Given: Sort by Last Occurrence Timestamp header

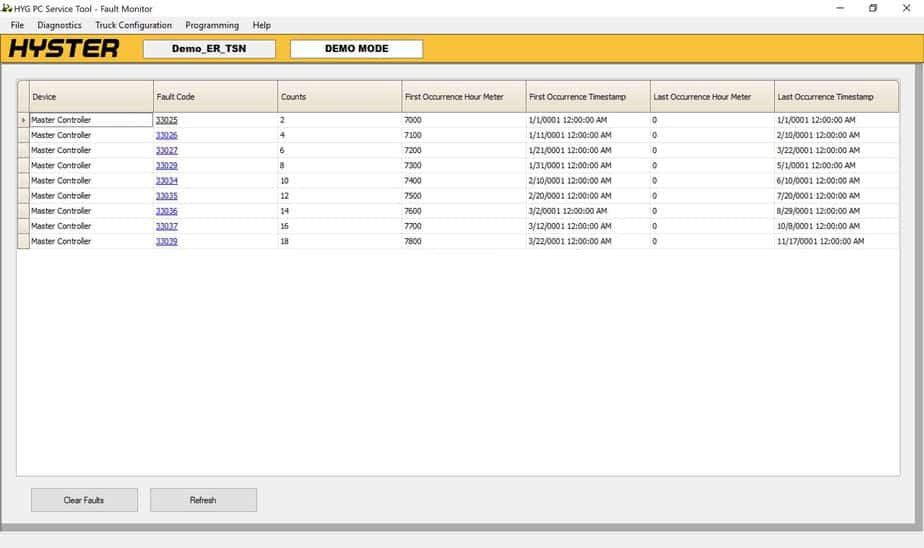Looking at the screenshot, I should [x=836, y=97].
